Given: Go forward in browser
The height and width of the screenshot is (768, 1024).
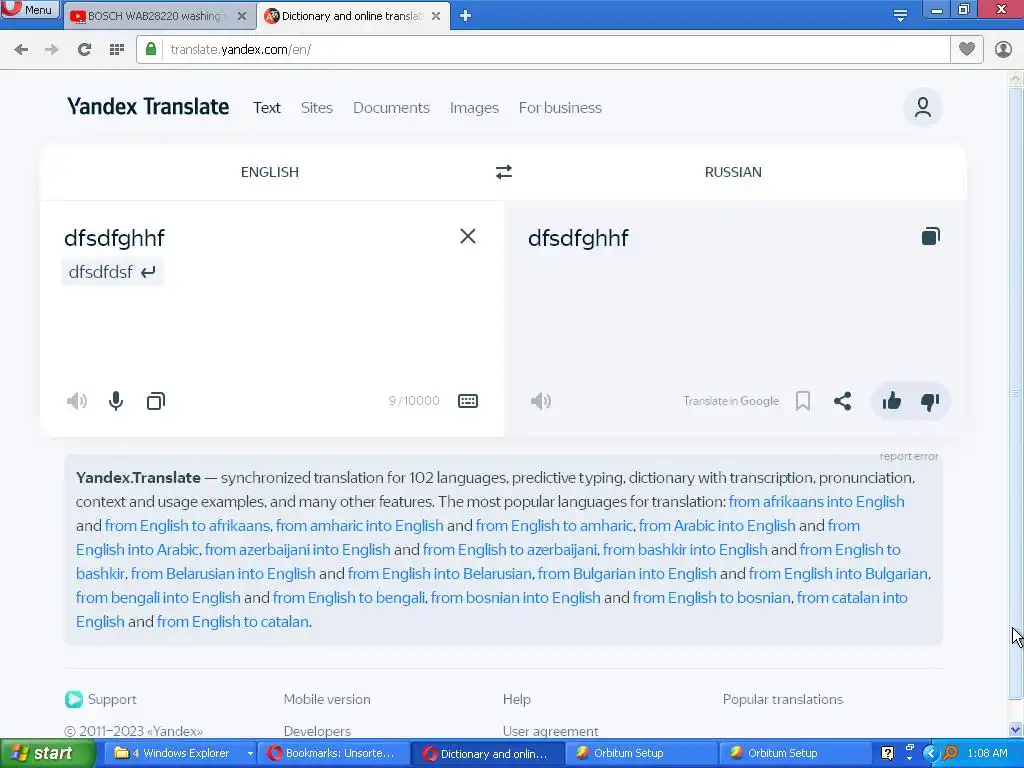Looking at the screenshot, I should [x=52, y=50].
